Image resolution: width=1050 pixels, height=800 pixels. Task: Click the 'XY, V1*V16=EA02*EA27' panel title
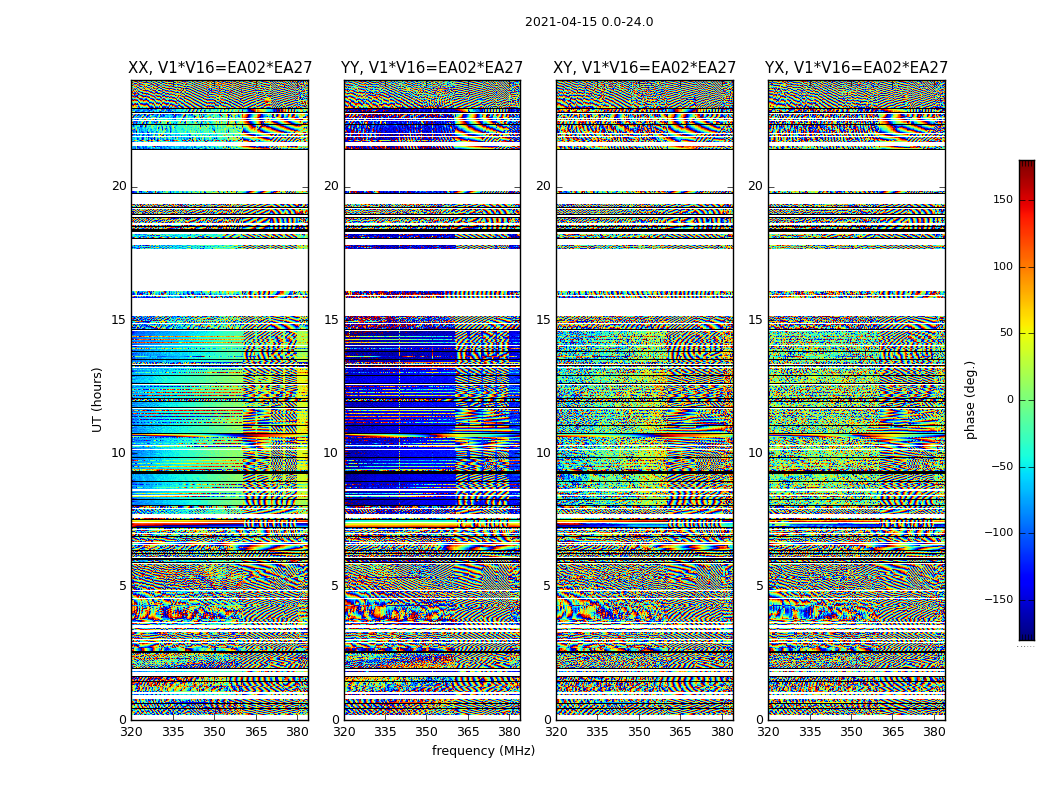click(644, 68)
